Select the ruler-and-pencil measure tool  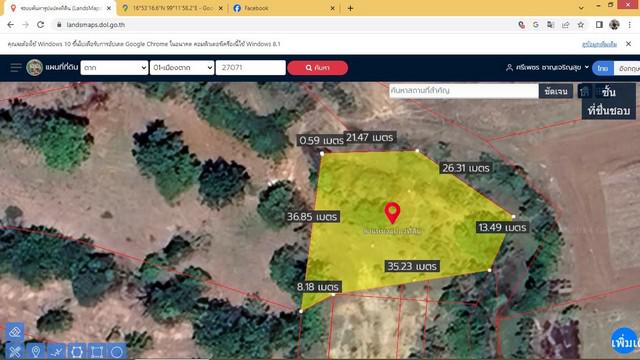pyautogui.click(x=15, y=351)
